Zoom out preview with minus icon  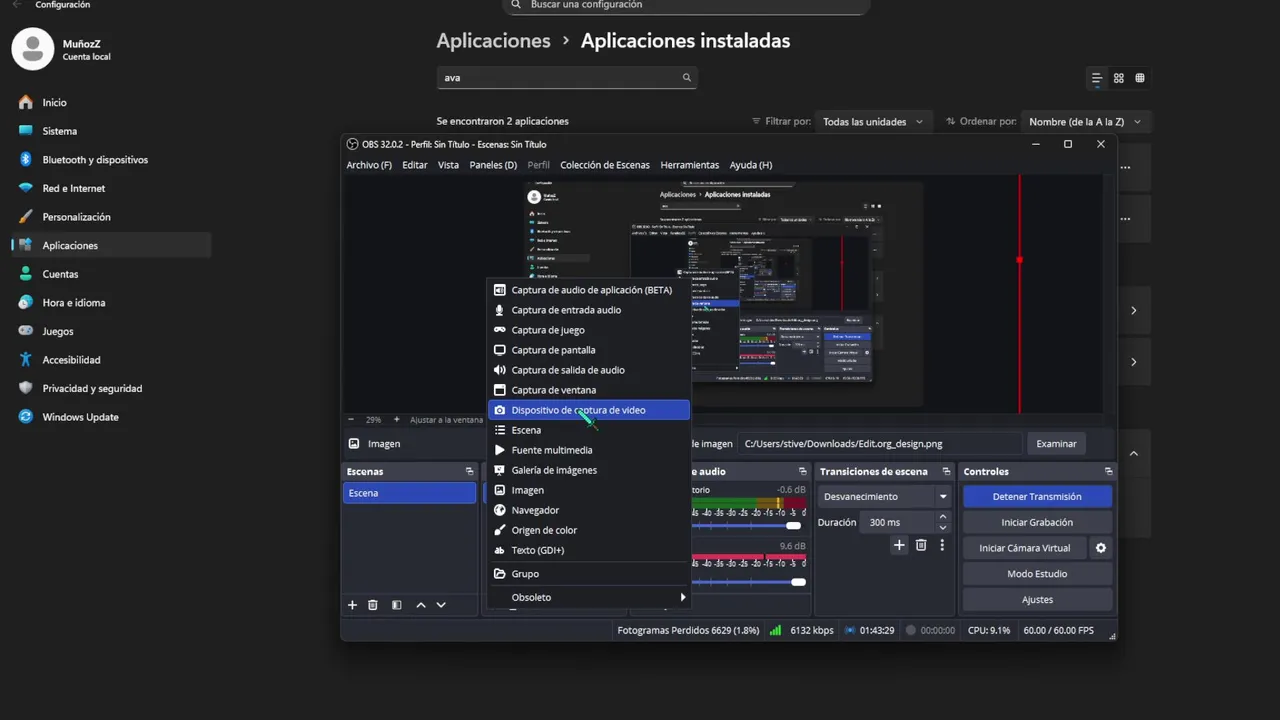coord(351,420)
